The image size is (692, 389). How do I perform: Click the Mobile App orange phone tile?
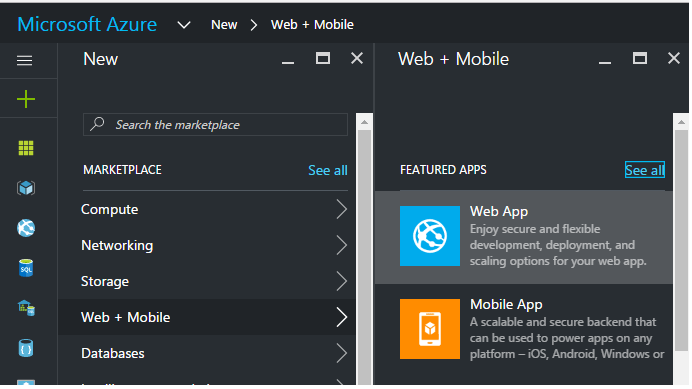click(429, 329)
